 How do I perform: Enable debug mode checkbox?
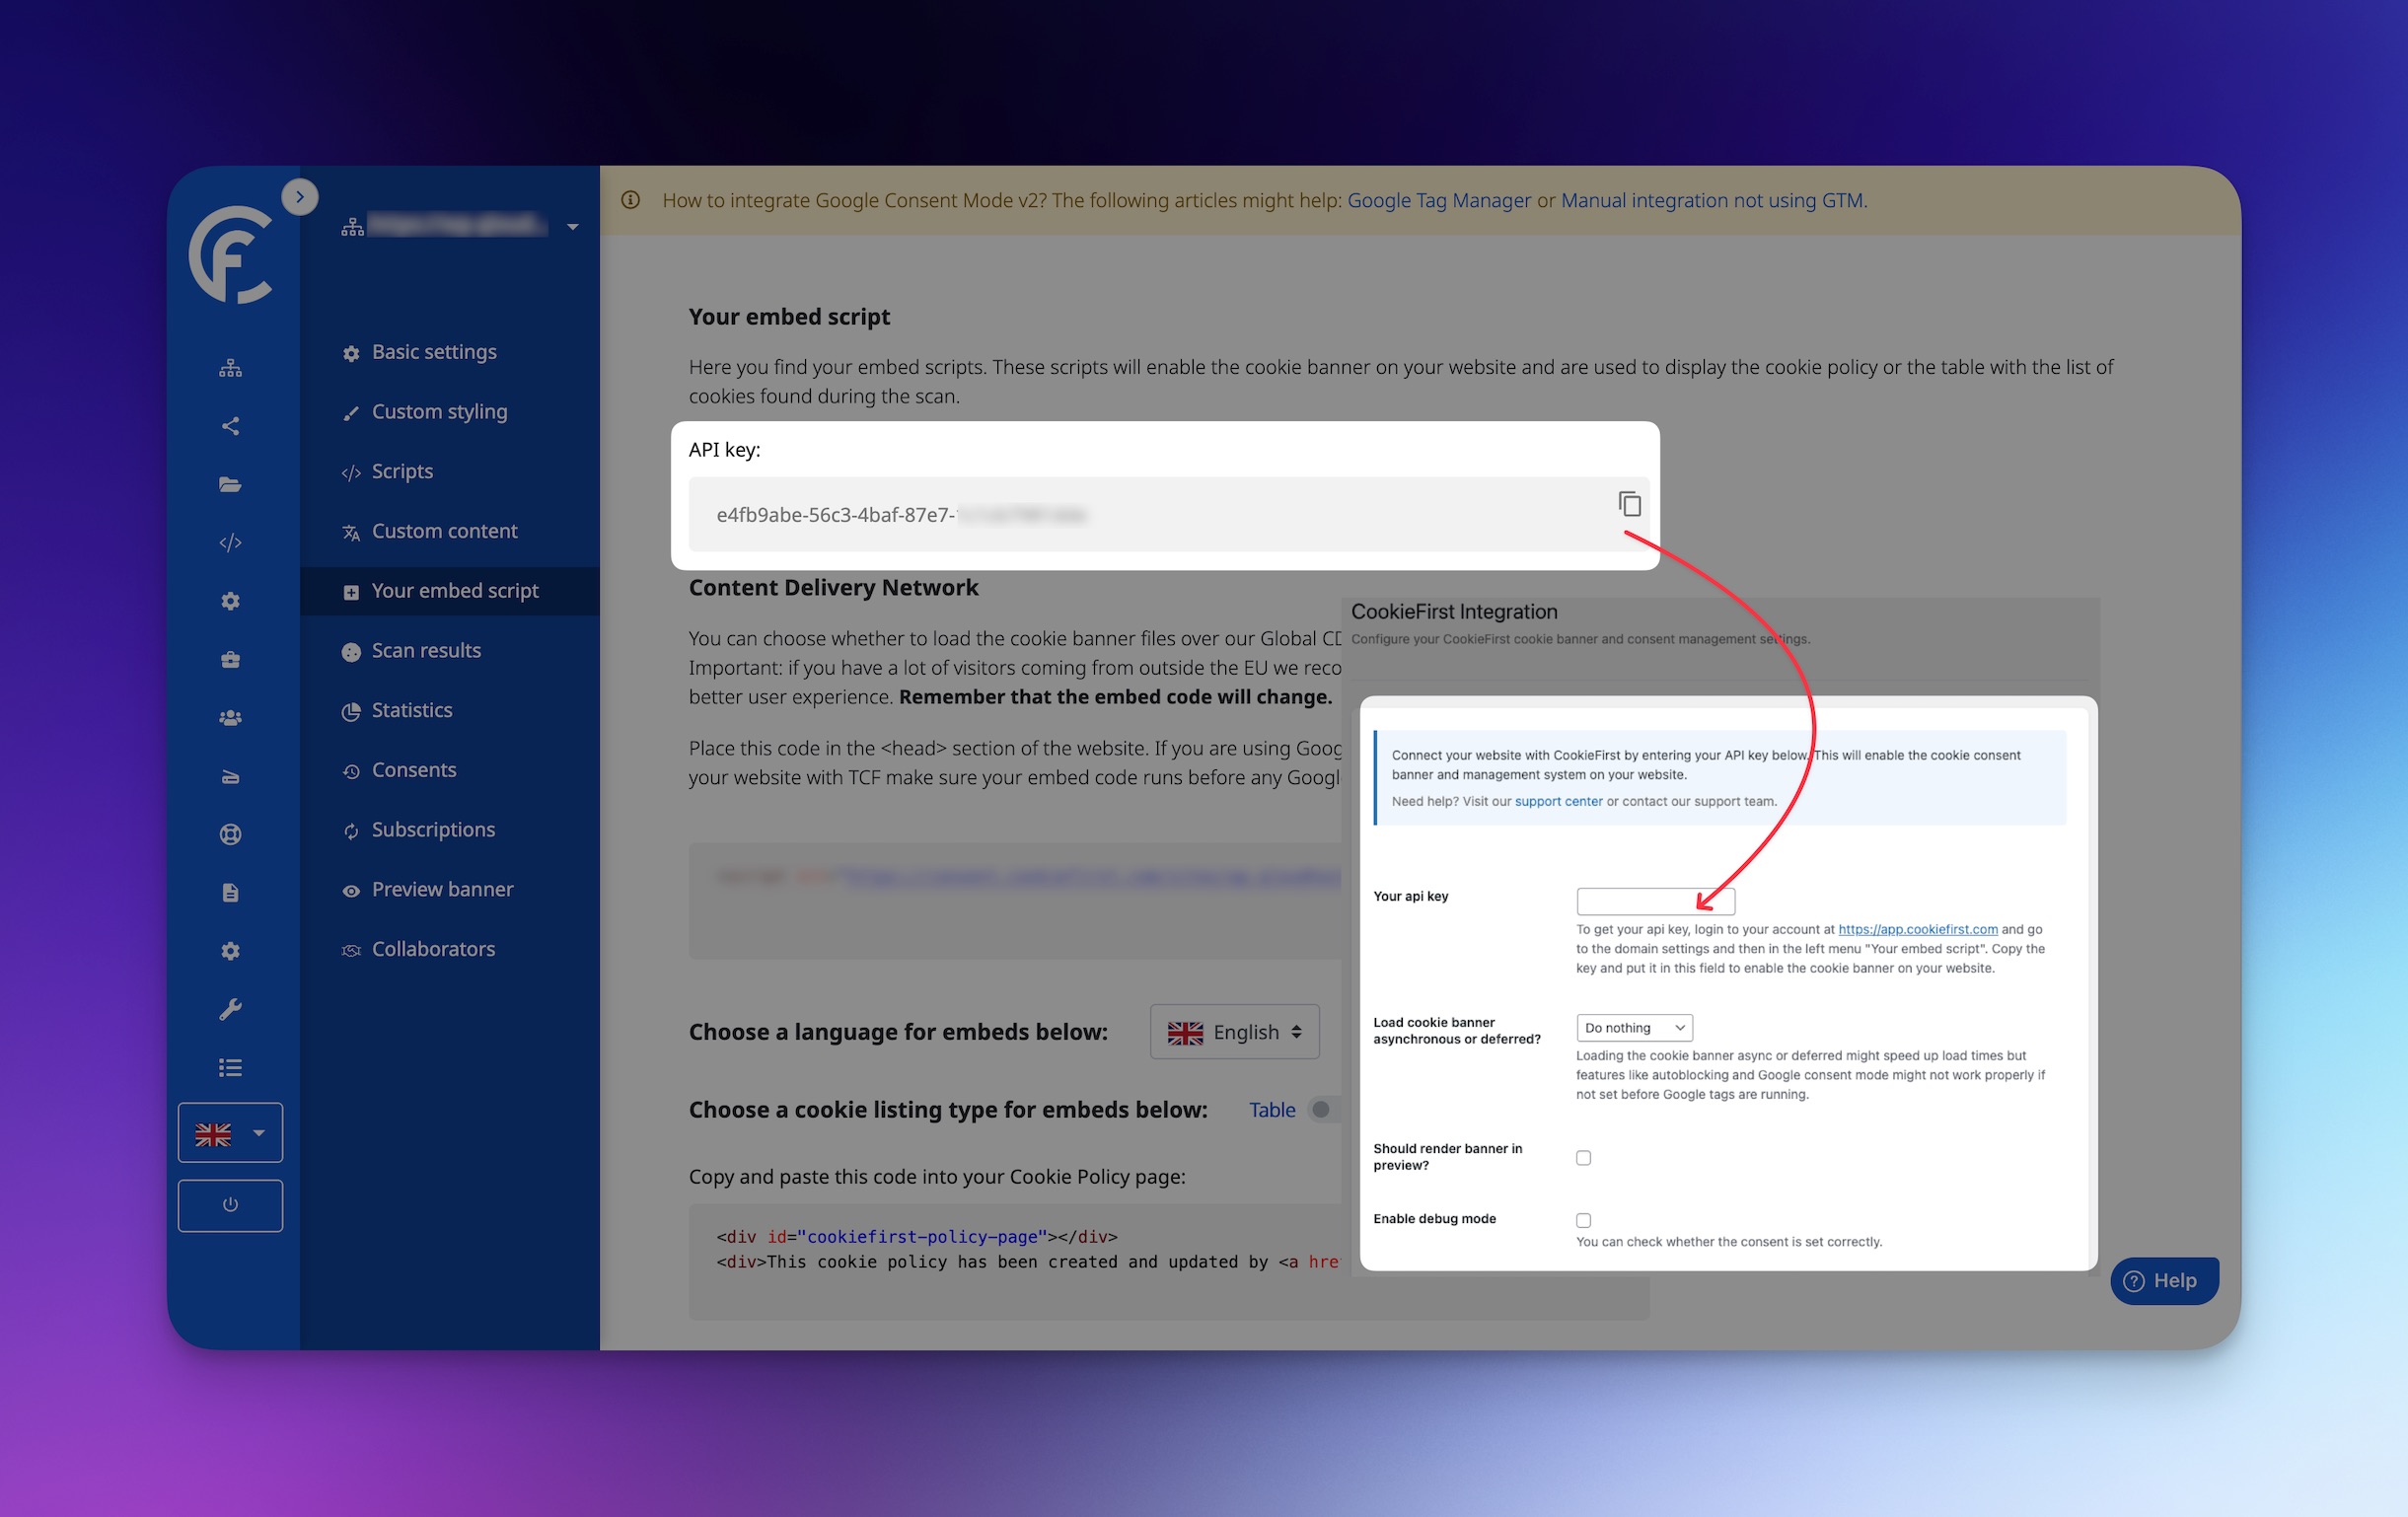pos(1584,1220)
